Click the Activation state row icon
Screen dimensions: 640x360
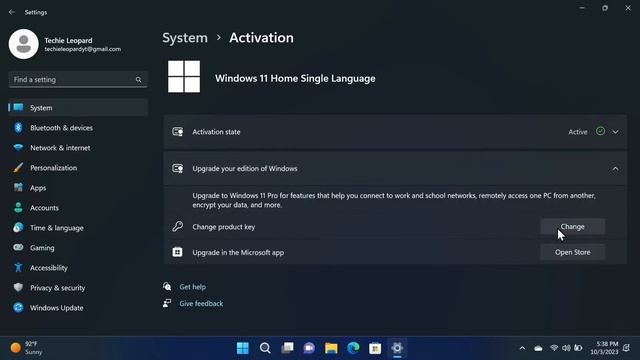click(178, 132)
